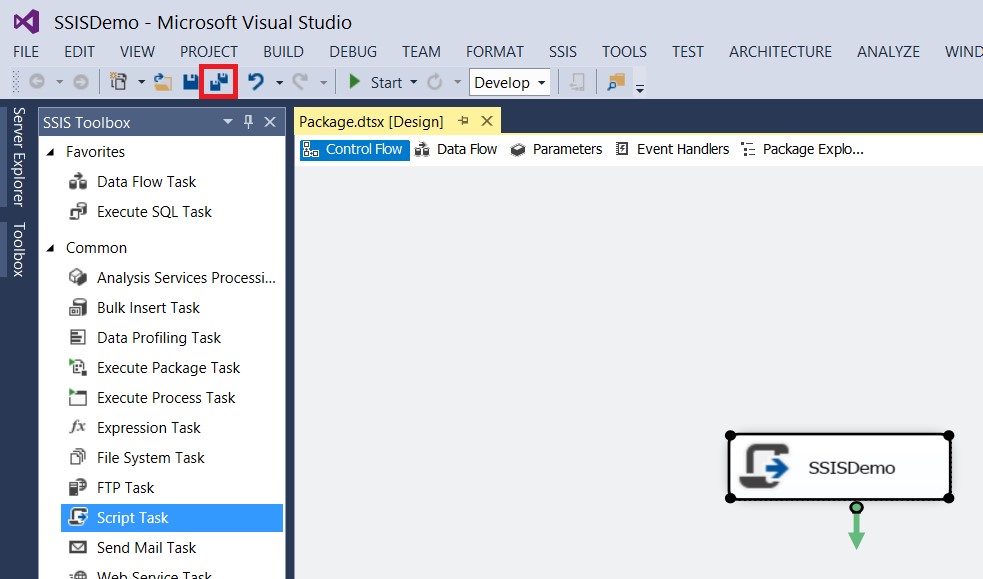The height and width of the screenshot is (579, 983).
Task: Open the ARCHITECTURE menu
Action: tap(780, 51)
